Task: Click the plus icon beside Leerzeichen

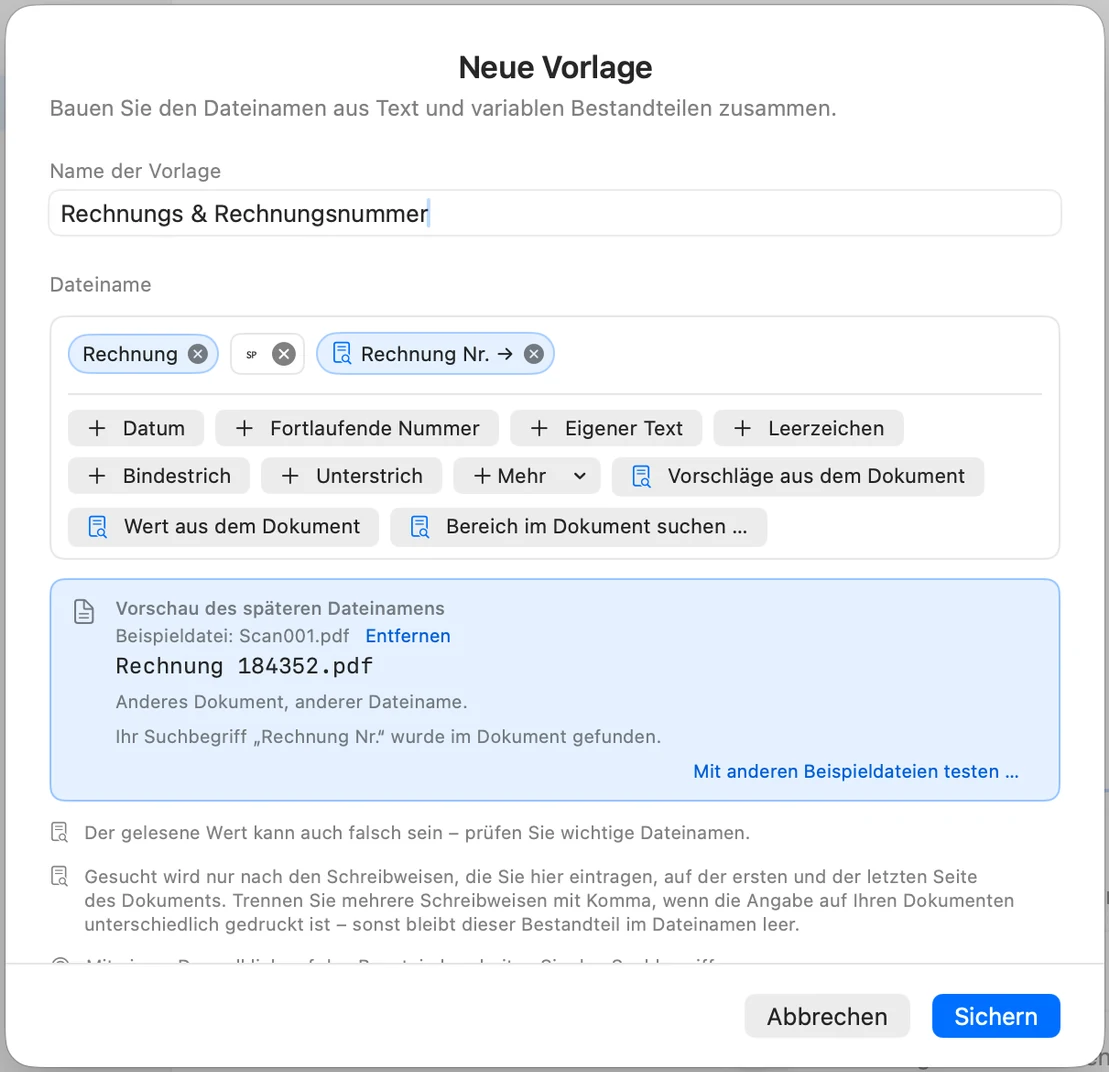Action: click(x=743, y=428)
